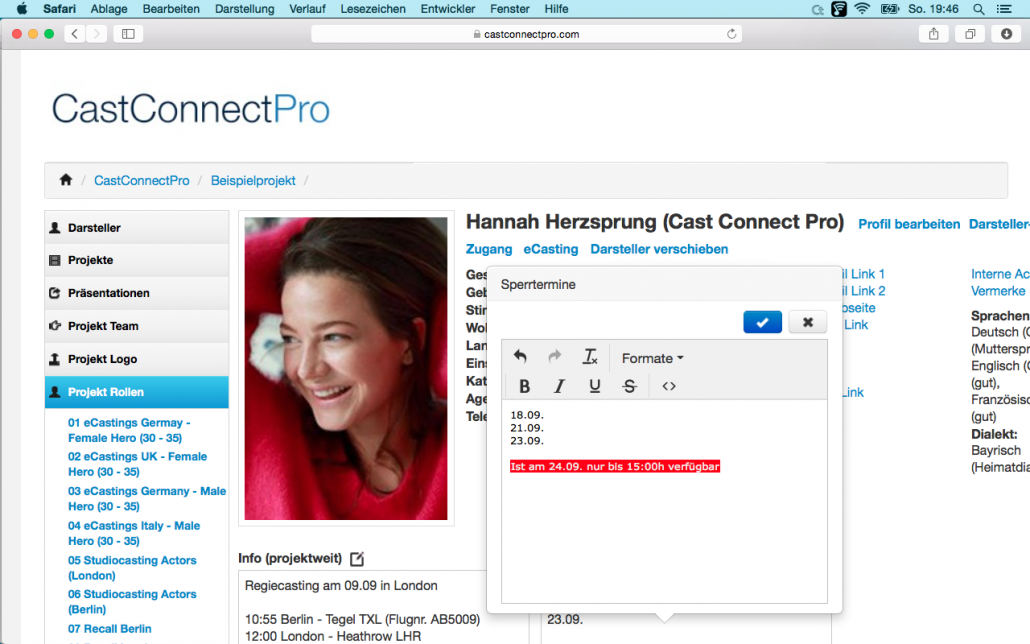The width and height of the screenshot is (1030, 644).
Task: Open the Apple menu
Action: click(x=22, y=9)
